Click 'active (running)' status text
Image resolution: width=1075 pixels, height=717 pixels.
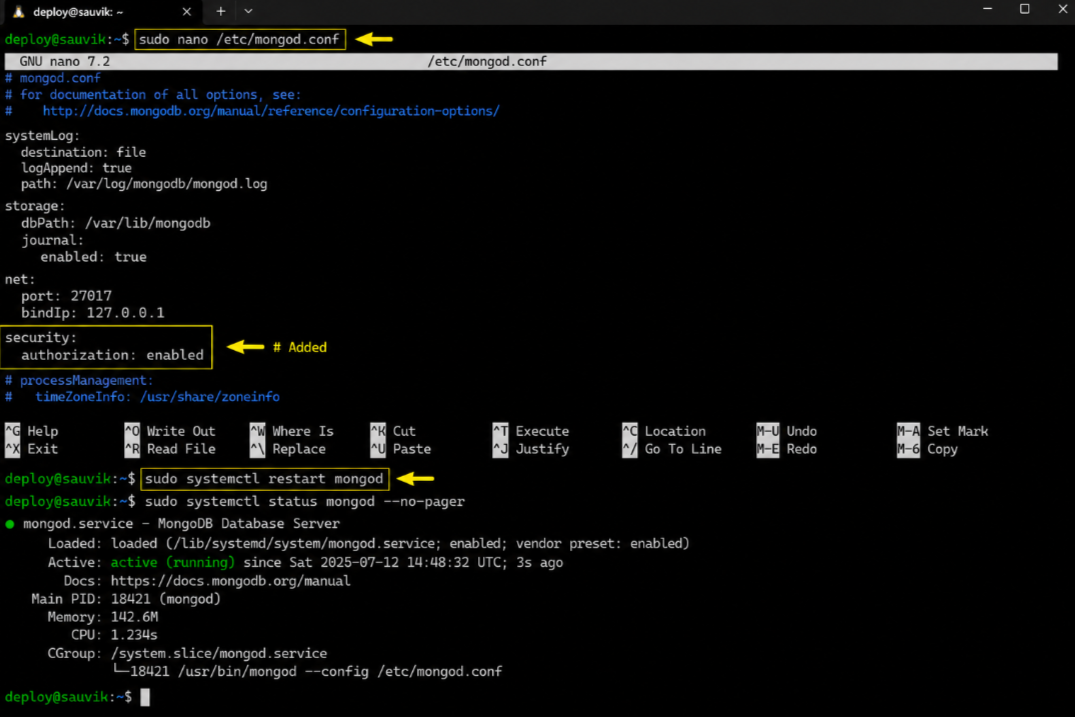coord(173,562)
